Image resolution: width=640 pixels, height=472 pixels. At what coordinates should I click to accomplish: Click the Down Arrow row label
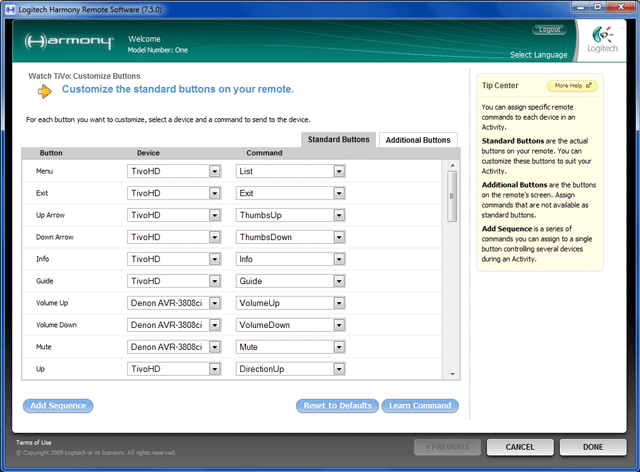[55, 237]
